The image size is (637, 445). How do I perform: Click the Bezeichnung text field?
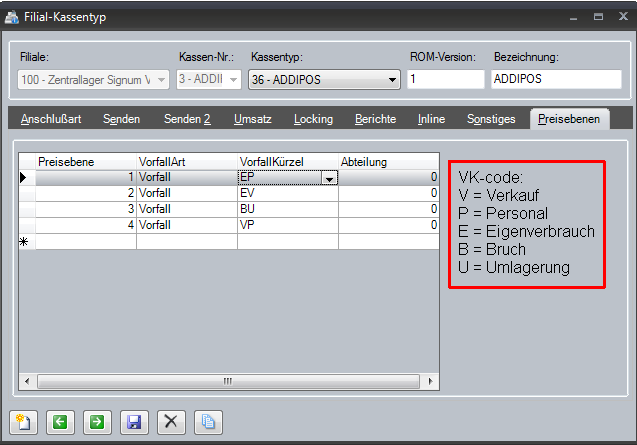555,79
